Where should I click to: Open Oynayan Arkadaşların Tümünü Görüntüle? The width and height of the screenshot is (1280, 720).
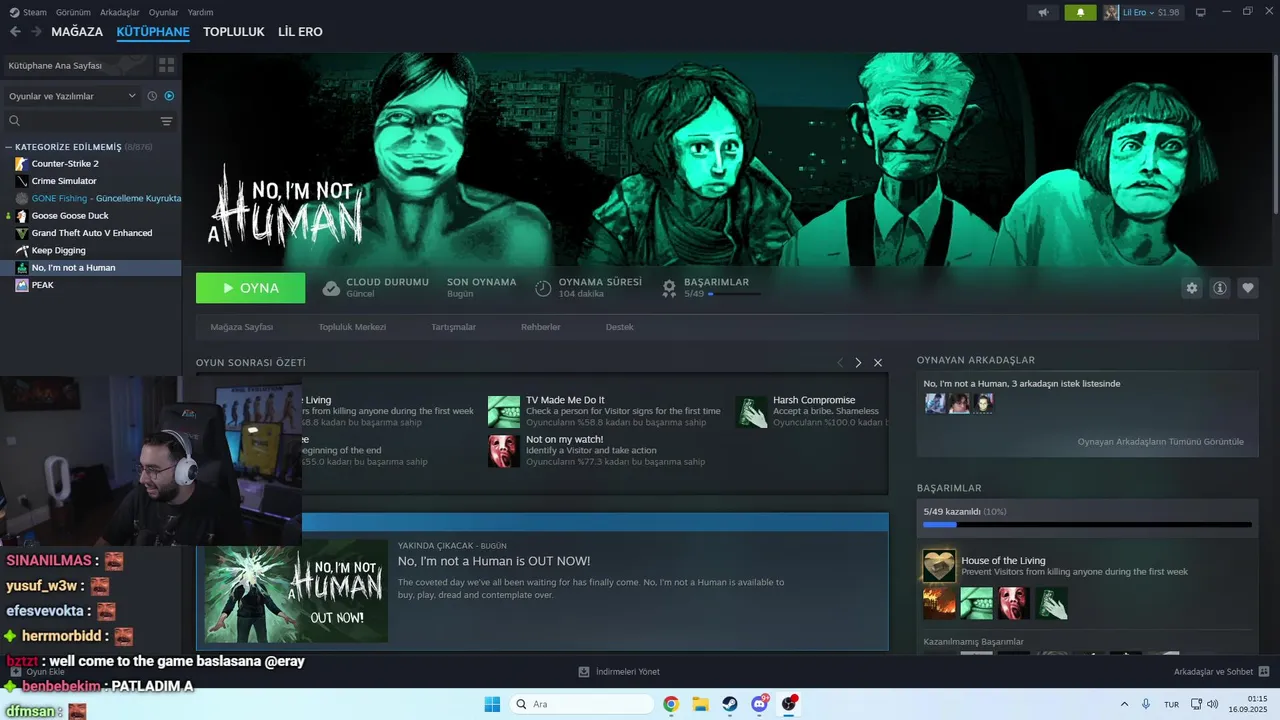pos(1161,441)
